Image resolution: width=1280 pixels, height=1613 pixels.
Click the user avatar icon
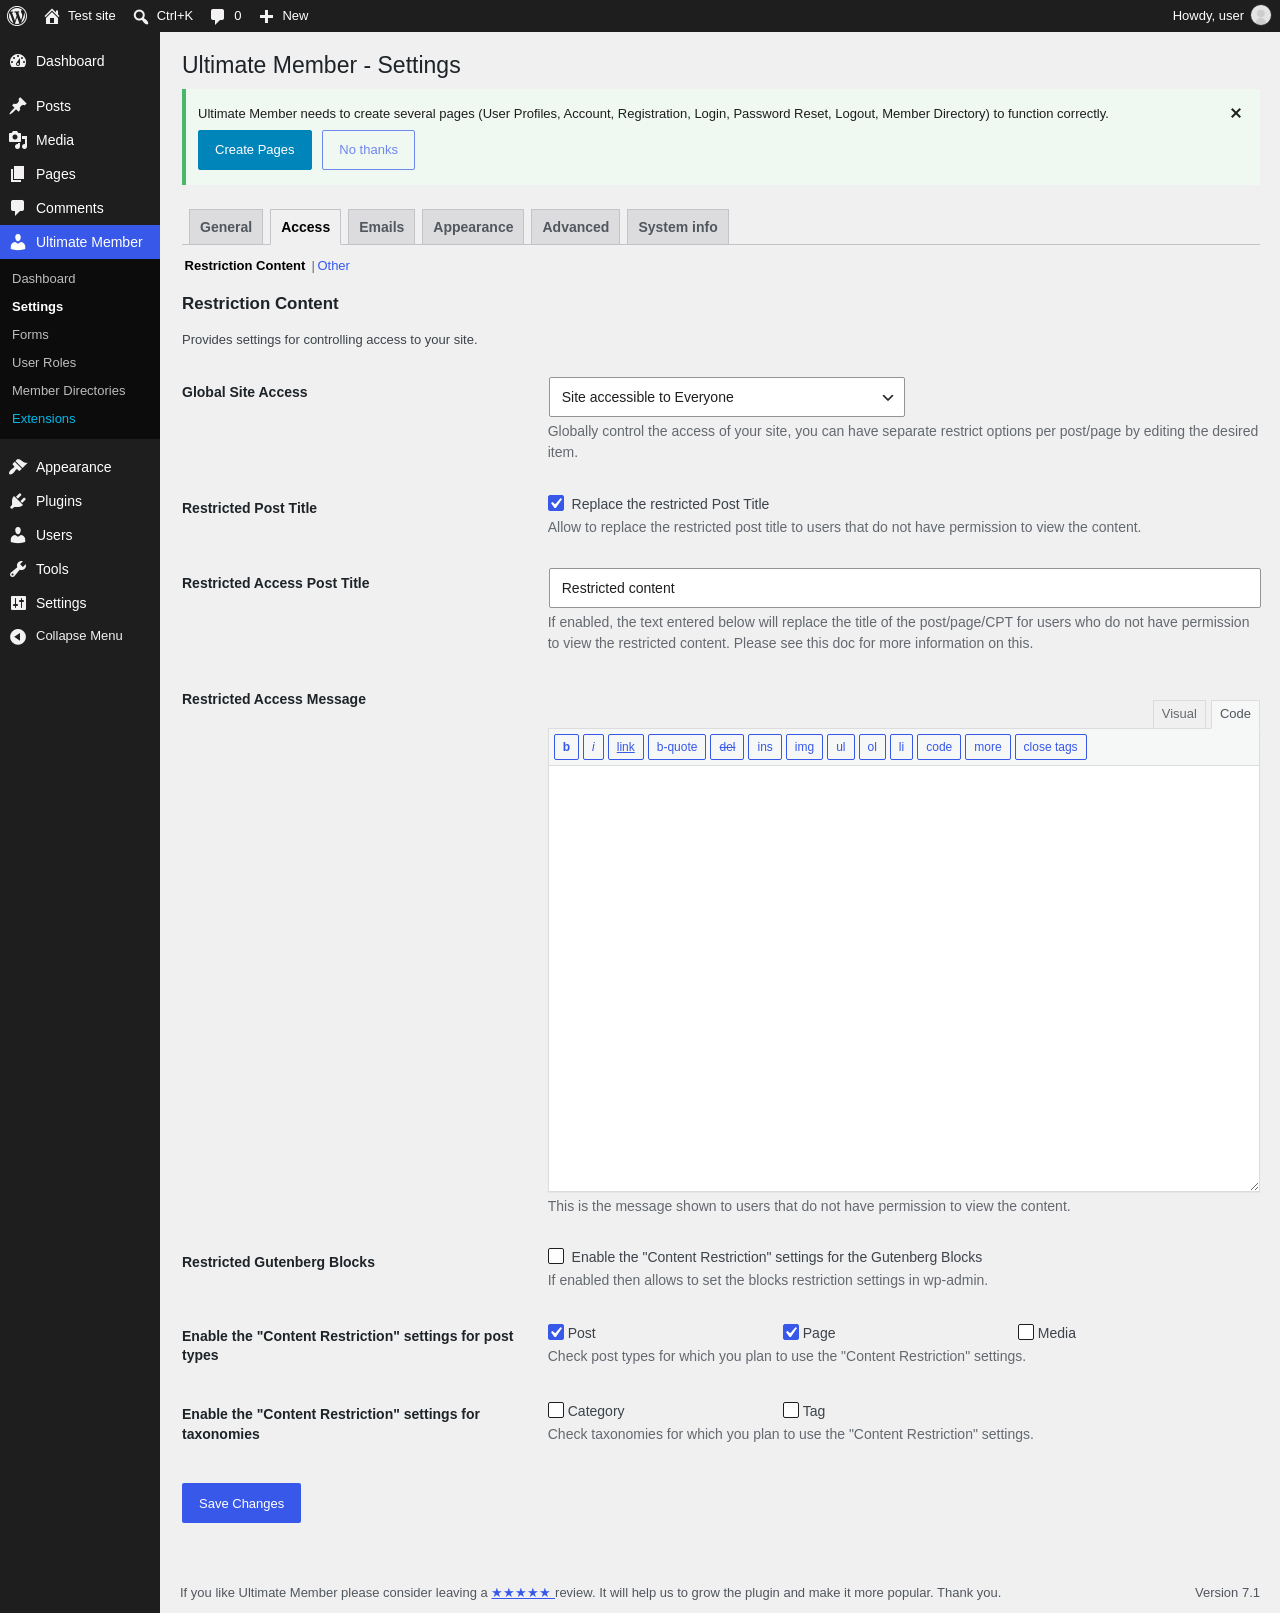(1261, 16)
